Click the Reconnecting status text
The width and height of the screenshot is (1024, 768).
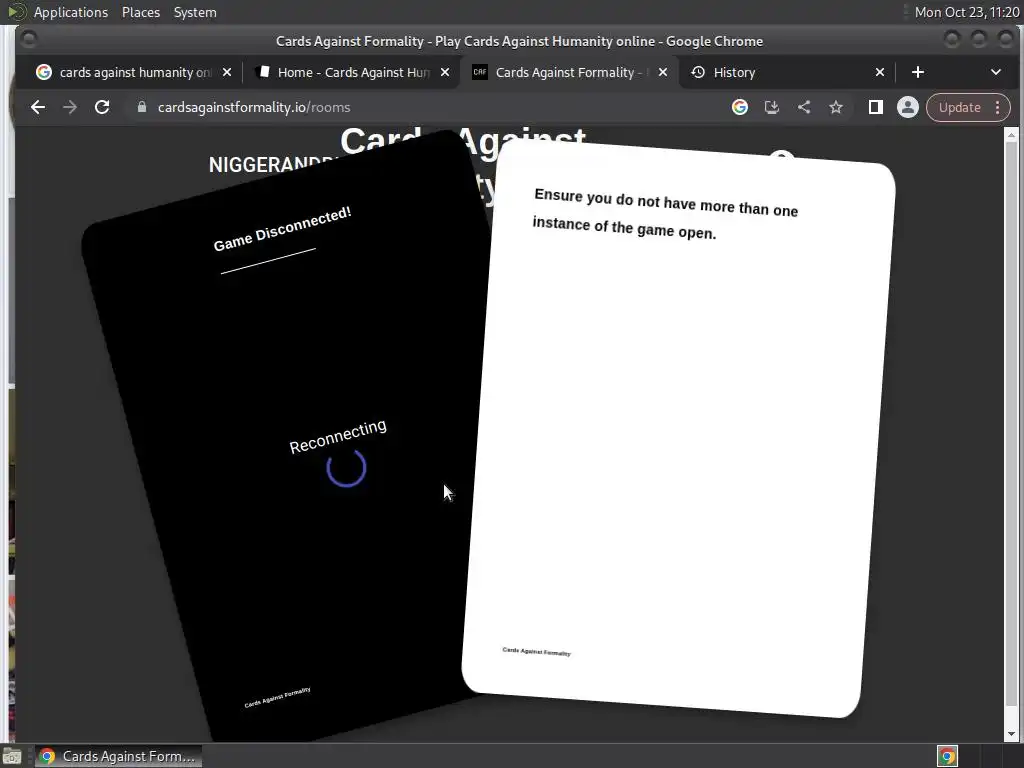point(338,436)
